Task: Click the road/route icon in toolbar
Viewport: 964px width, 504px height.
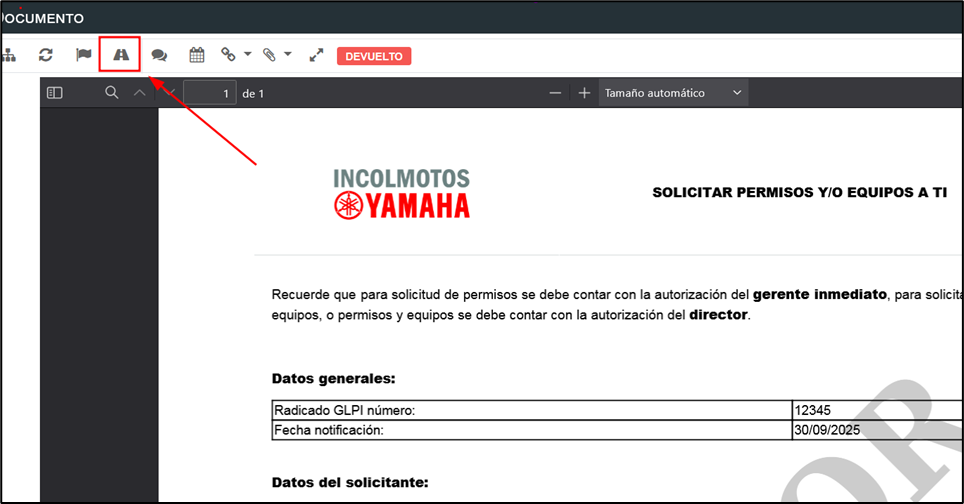Action: pos(120,55)
